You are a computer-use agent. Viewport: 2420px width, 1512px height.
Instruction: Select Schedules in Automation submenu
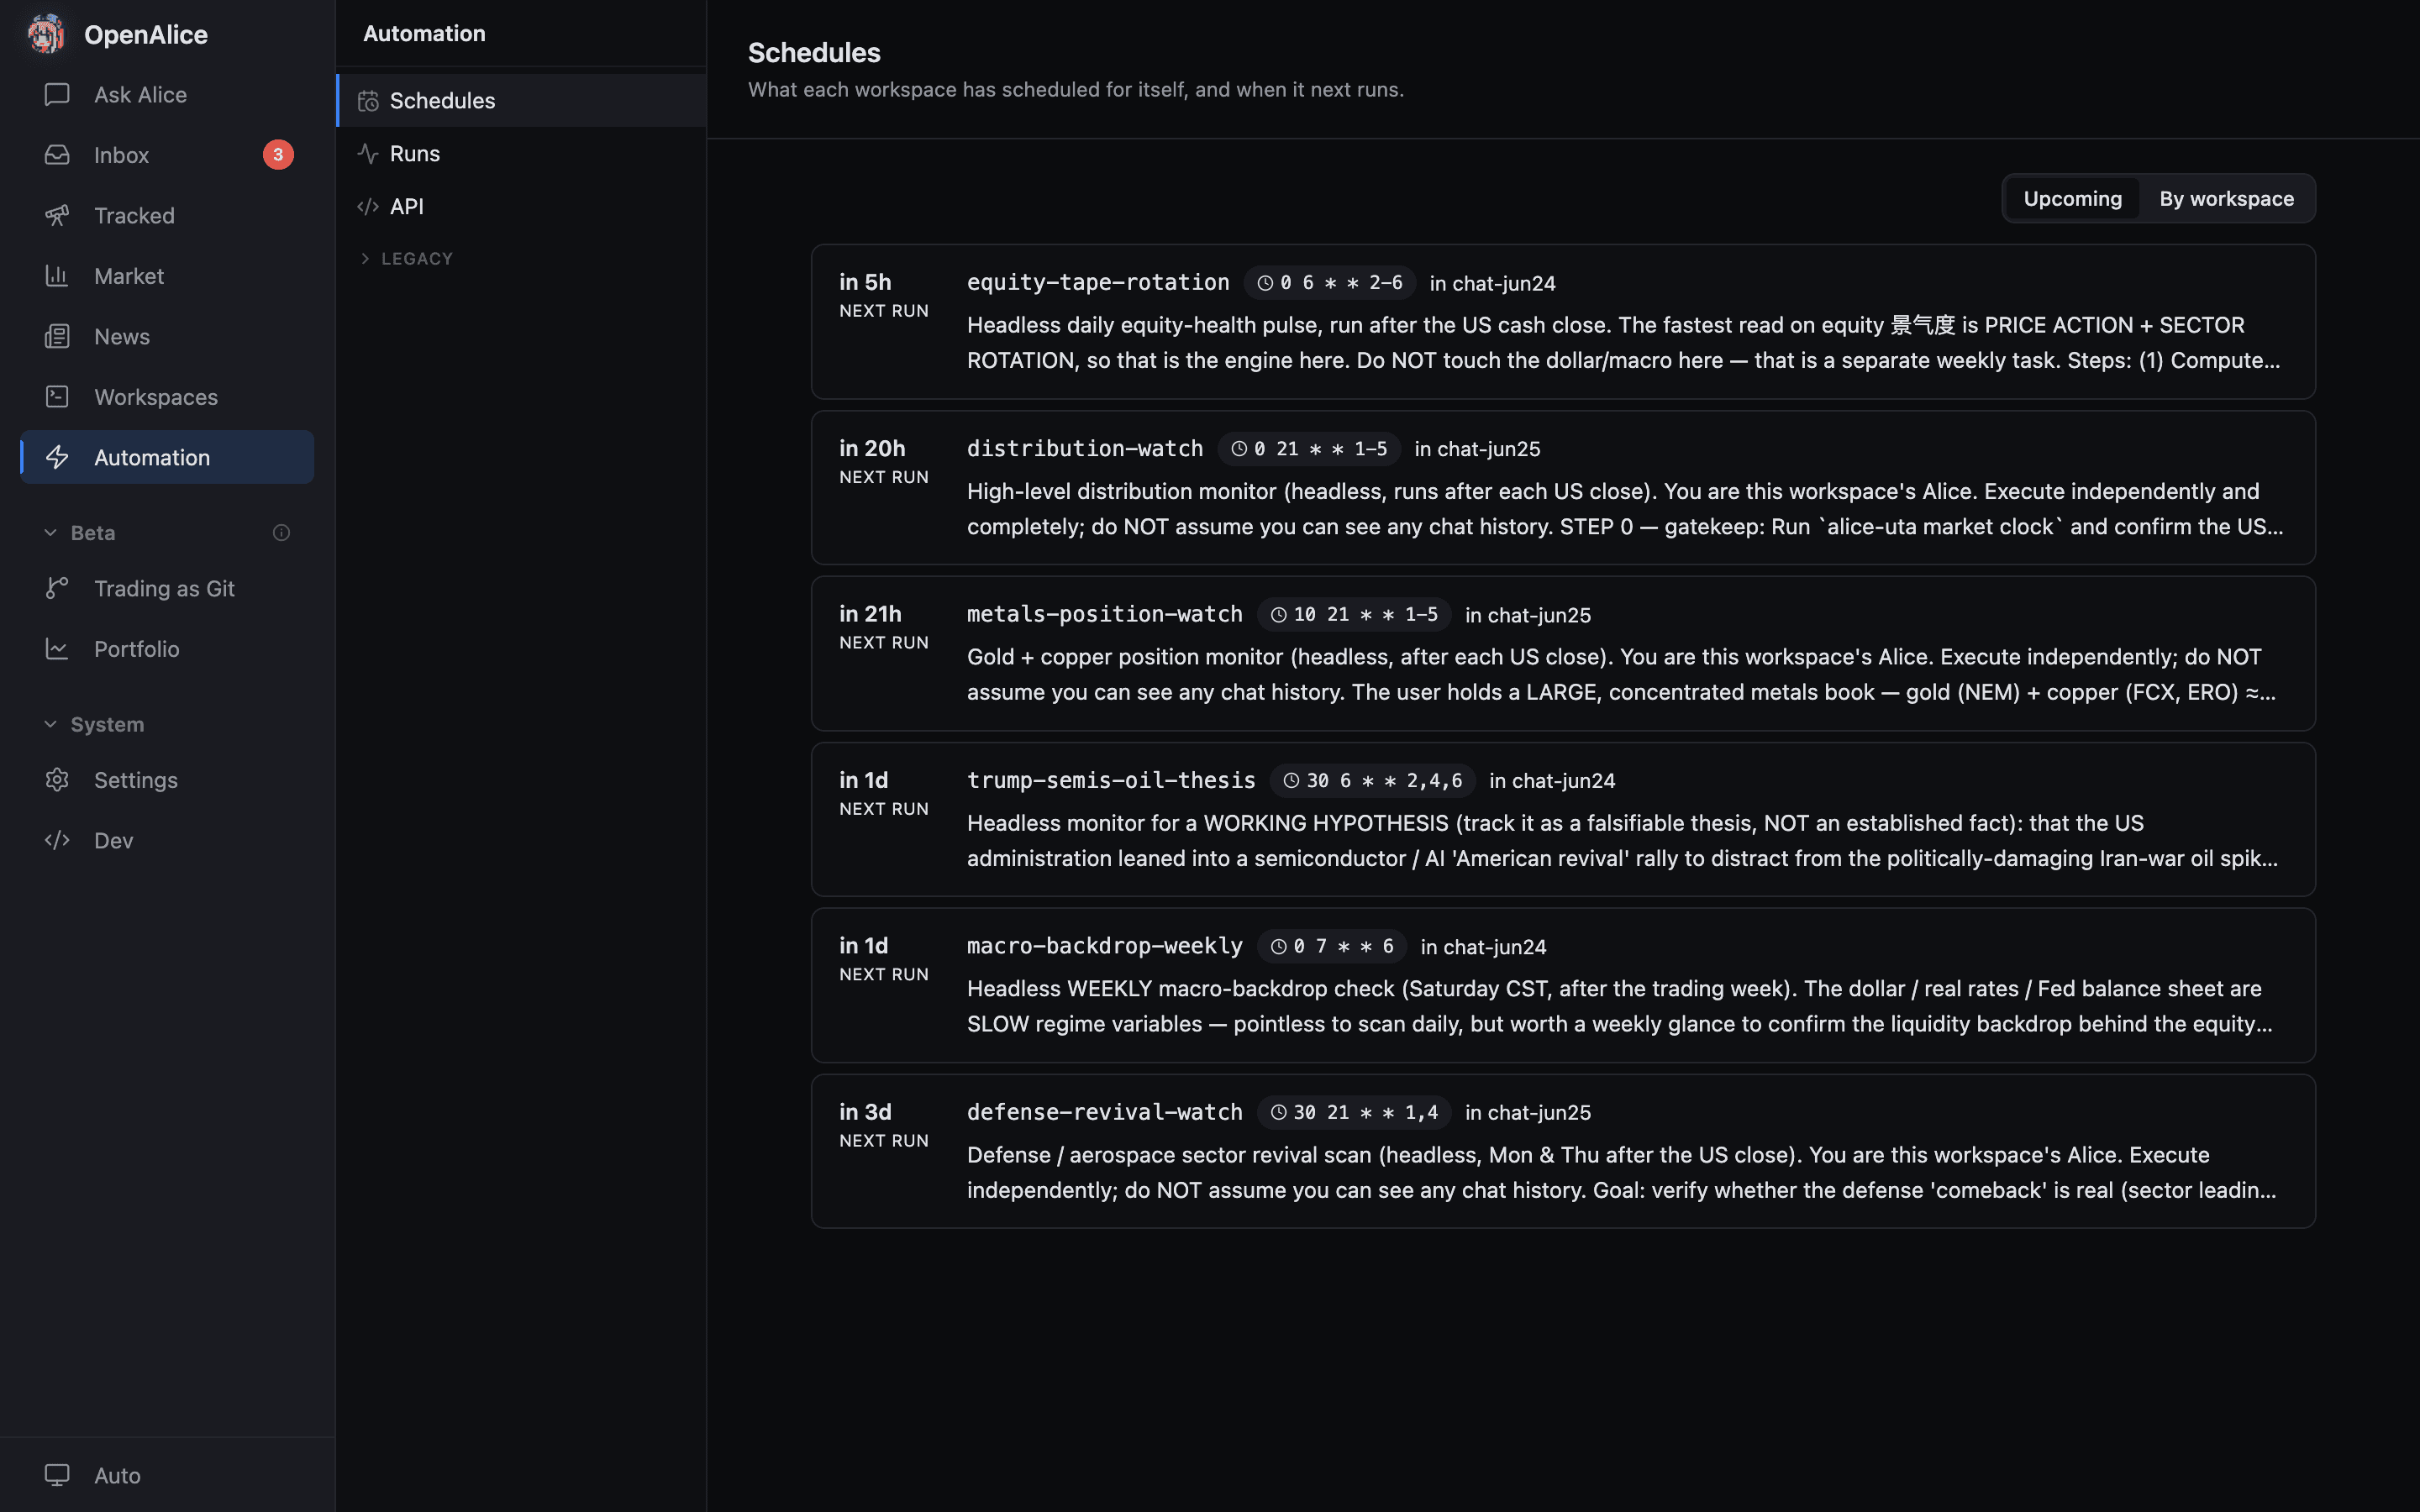[x=521, y=100]
